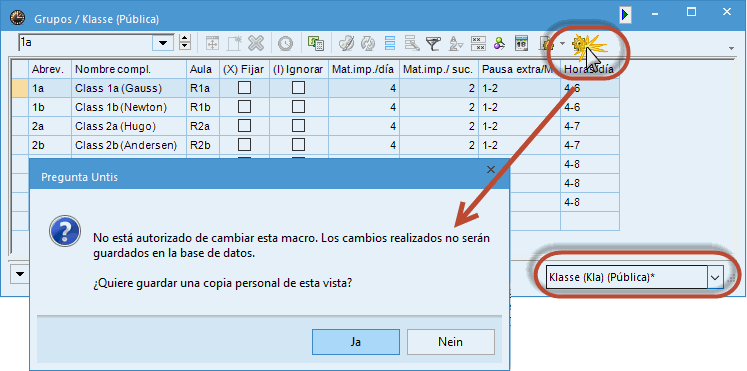Click the refresh arrows toolbar icon
Image resolution: width=747 pixels, height=371 pixels.
[368, 44]
